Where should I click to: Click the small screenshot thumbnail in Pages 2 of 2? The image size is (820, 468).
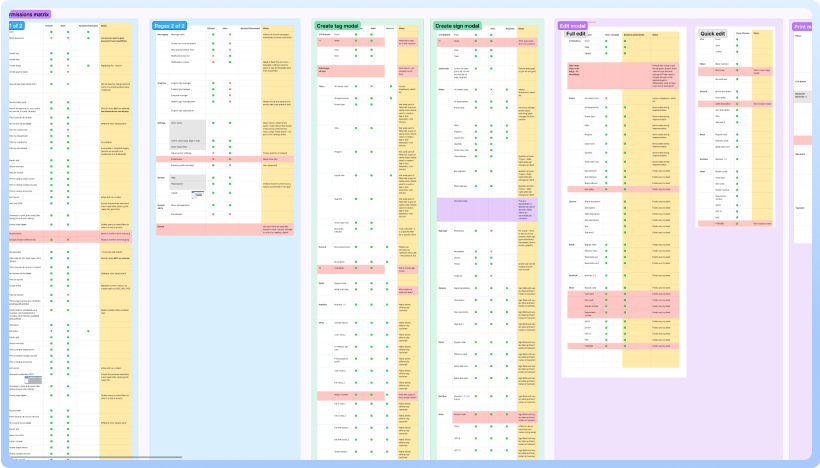click(x=198, y=195)
